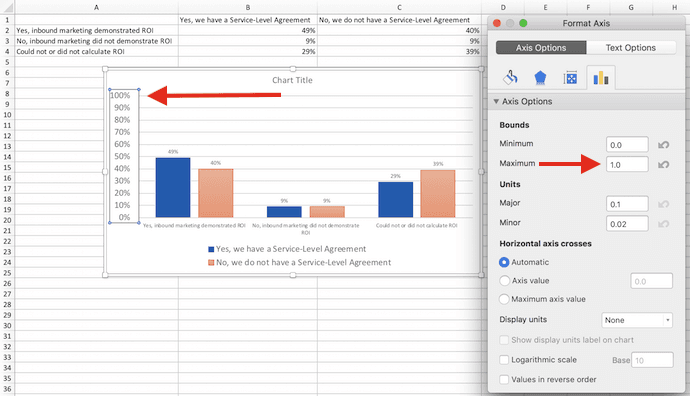This screenshot has height=396, width=690.
Task: Click the blue bar labeled 49%
Action: 173,187
